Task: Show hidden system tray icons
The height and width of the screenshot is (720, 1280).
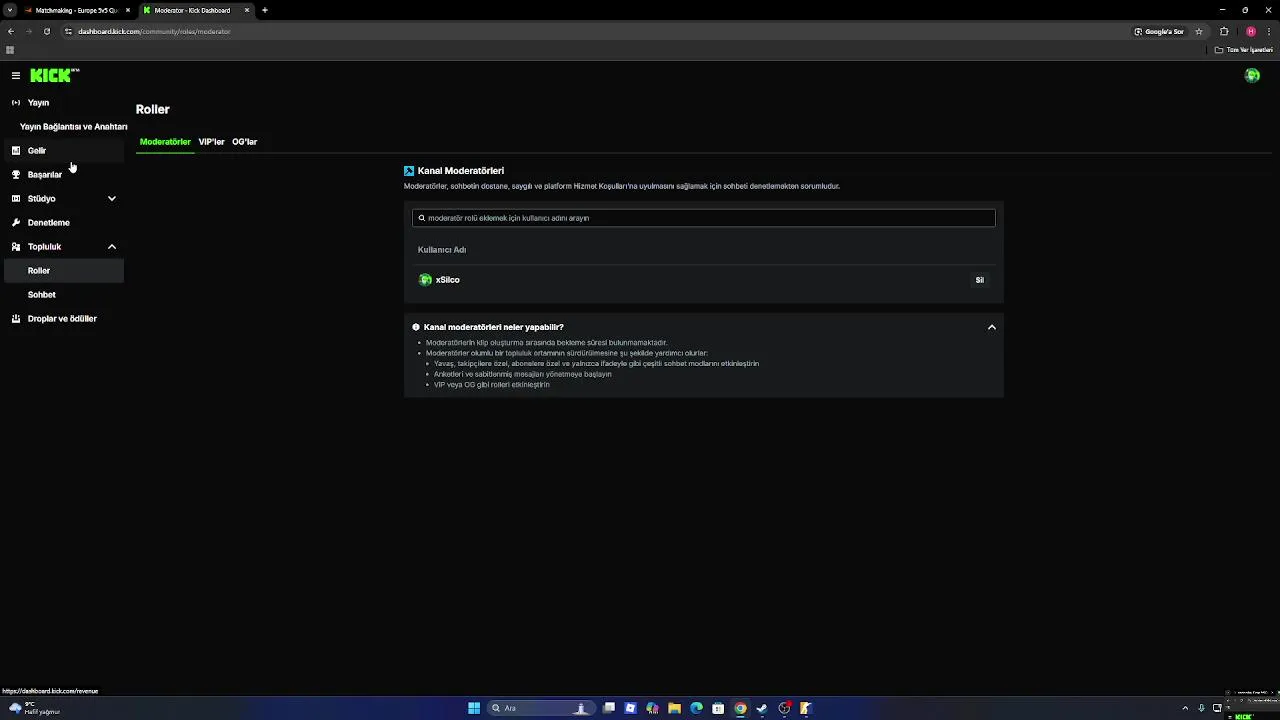Action: [x=1186, y=708]
